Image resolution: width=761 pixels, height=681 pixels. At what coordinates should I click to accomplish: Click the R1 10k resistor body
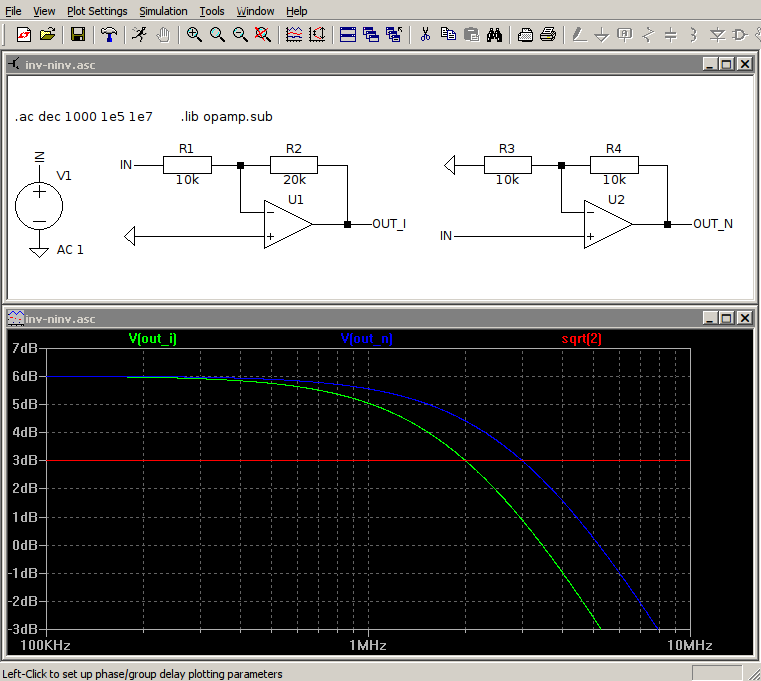(x=187, y=165)
